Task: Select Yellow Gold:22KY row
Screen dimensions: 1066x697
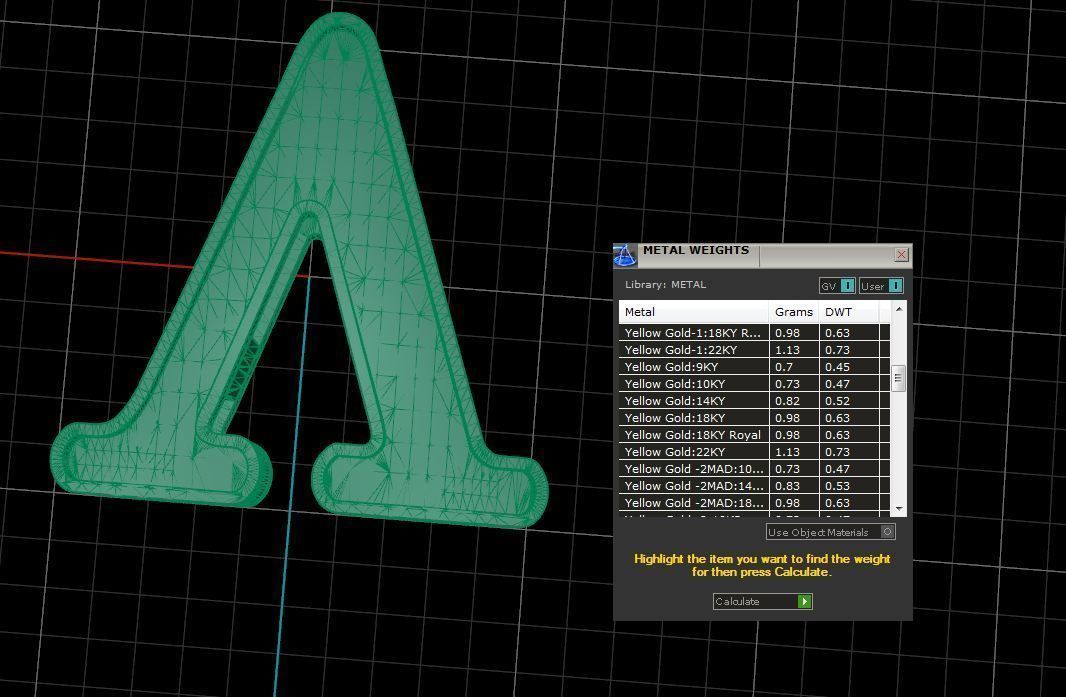Action: 754,452
